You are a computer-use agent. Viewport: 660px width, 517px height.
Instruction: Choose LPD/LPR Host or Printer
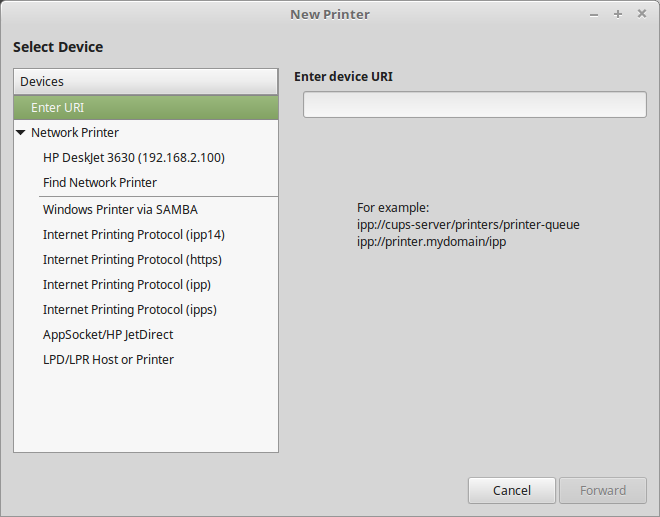108,360
